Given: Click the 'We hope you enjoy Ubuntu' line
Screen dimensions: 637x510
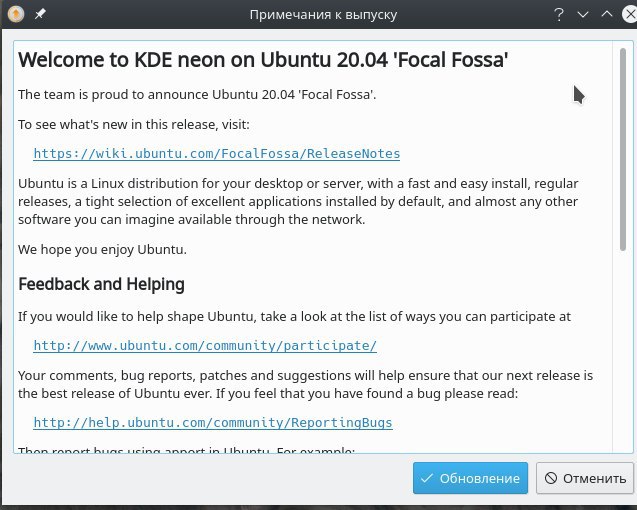Looking at the screenshot, I should click(x=102, y=250).
